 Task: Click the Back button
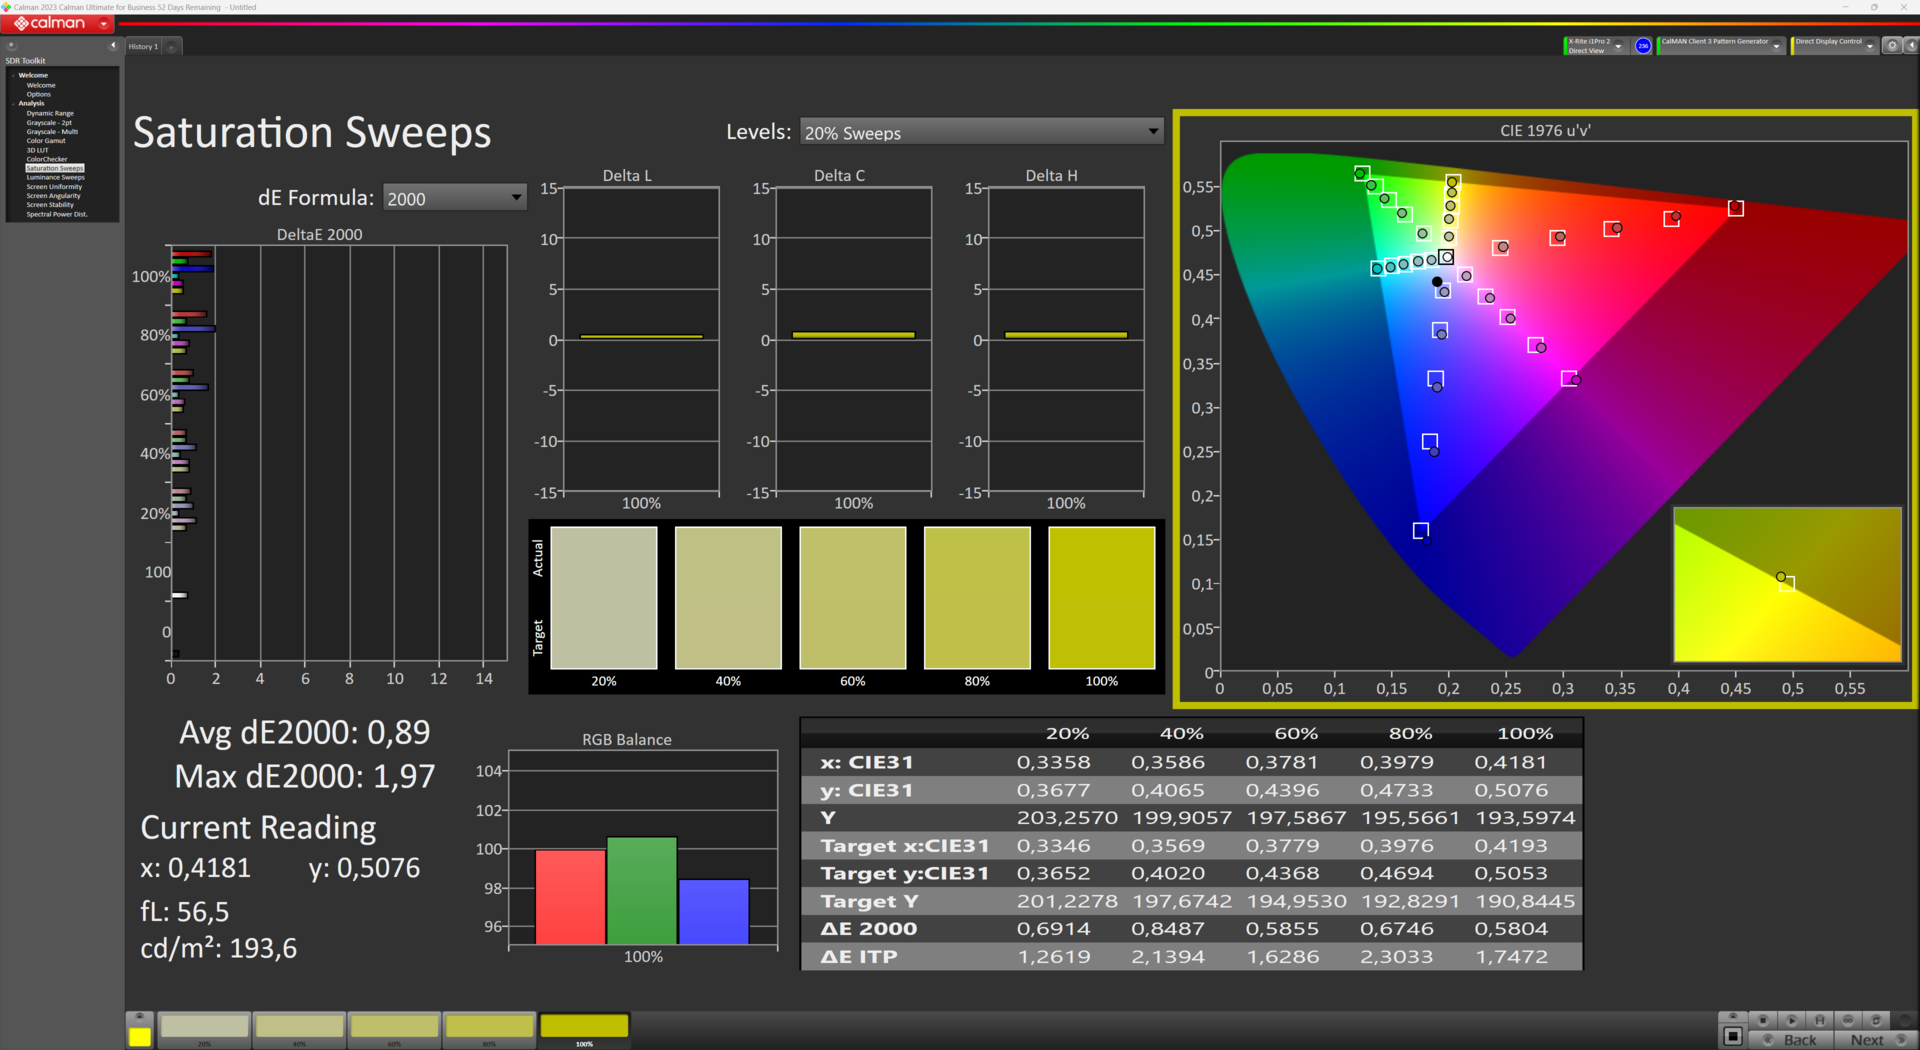[1791, 1040]
